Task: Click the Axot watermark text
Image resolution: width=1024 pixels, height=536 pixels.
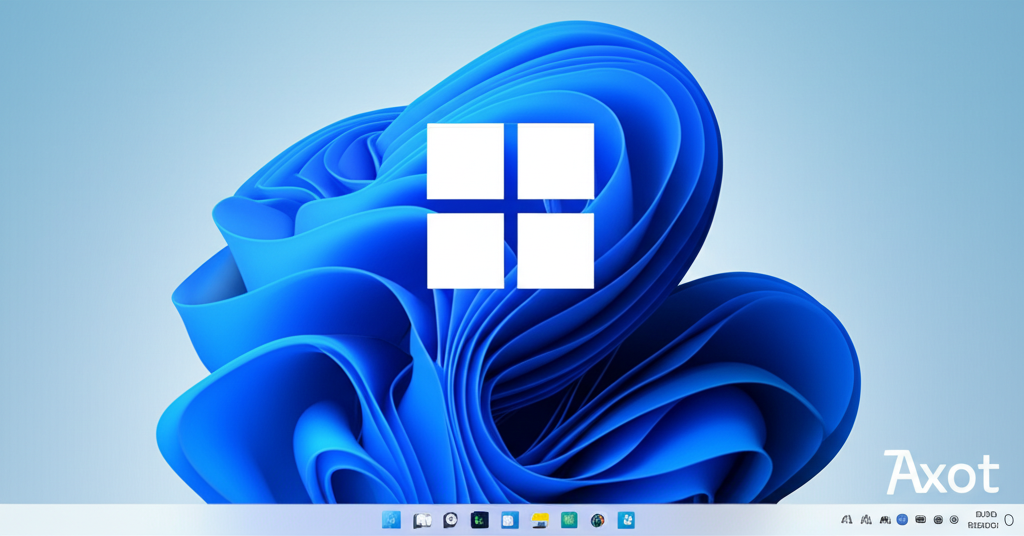Action: (941, 473)
